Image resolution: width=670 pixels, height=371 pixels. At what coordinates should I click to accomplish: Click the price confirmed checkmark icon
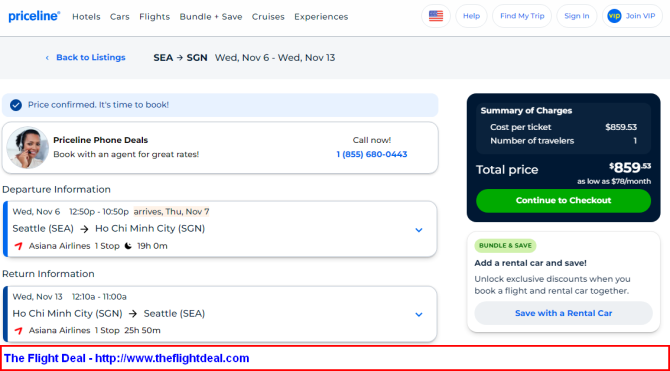coord(16,105)
